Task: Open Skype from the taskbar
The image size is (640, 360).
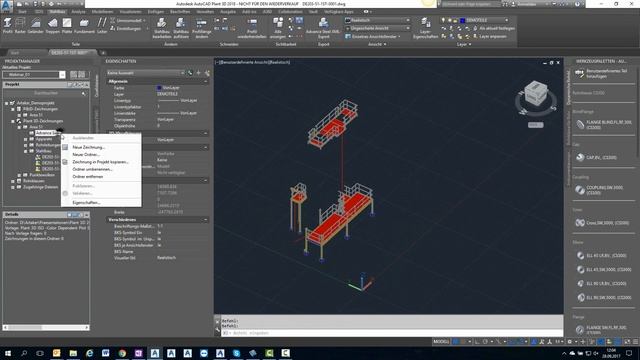Action: 236,353
